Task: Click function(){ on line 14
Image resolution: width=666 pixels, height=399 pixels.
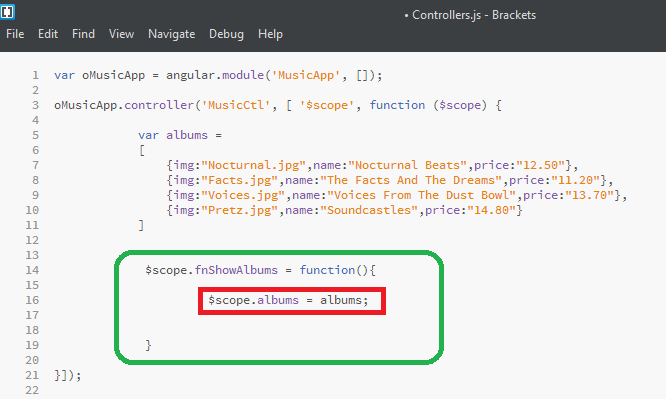Action: pyautogui.click(x=338, y=270)
